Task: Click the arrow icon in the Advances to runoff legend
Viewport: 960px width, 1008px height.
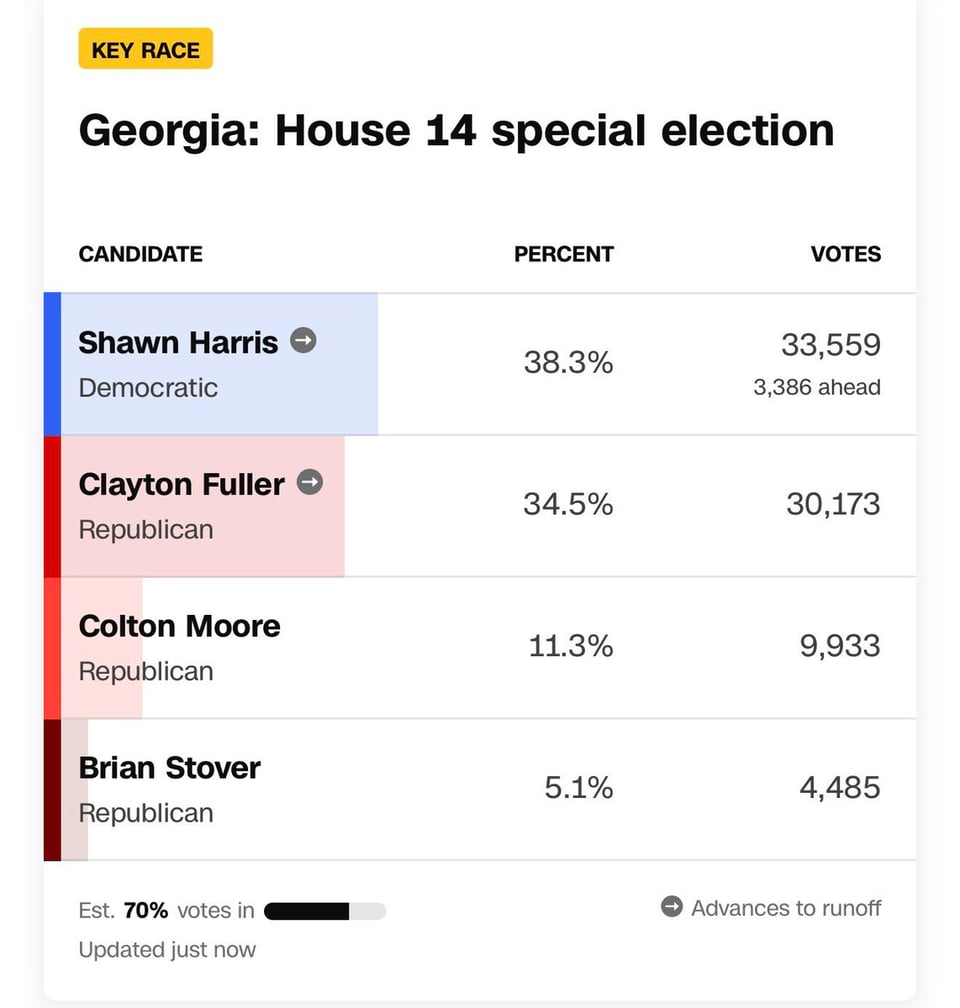Action: tap(670, 906)
